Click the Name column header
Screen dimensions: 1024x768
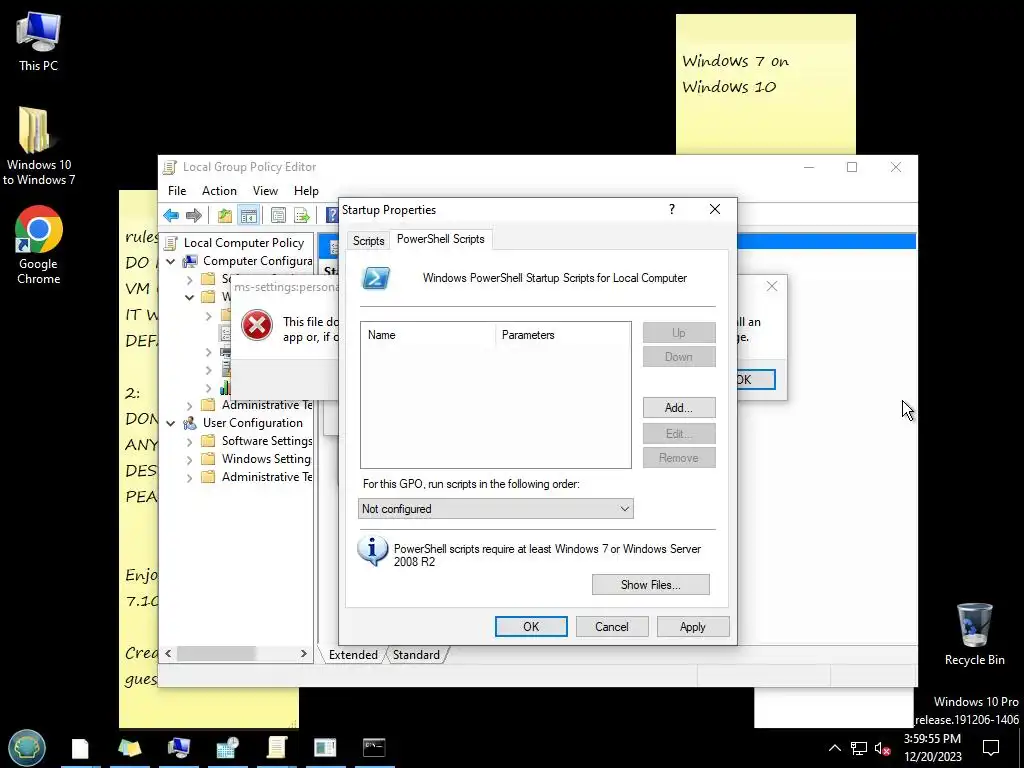click(x=428, y=335)
